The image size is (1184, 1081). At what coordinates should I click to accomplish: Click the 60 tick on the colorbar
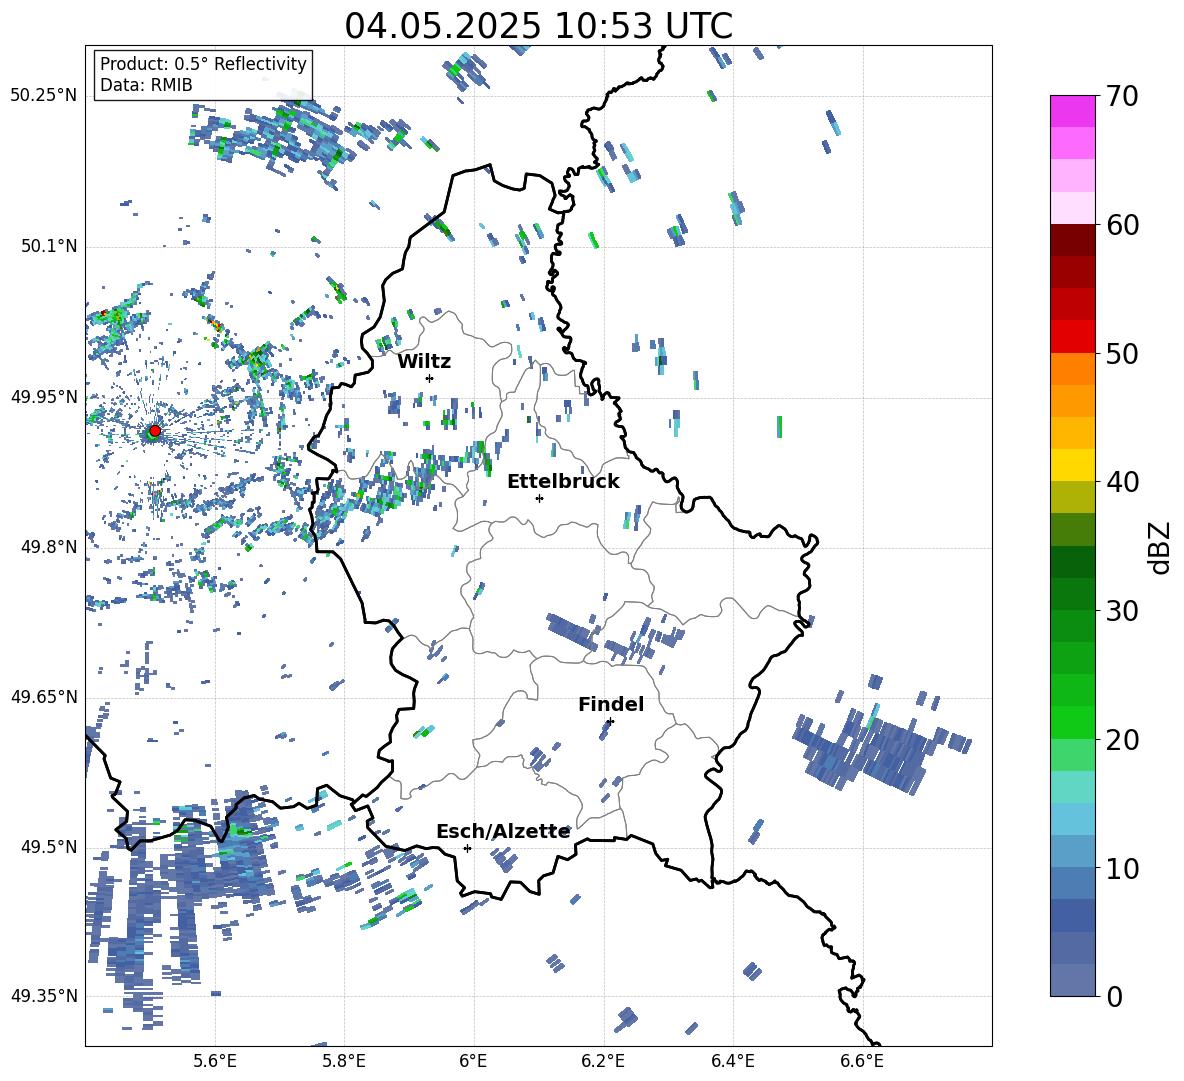tap(1122, 225)
